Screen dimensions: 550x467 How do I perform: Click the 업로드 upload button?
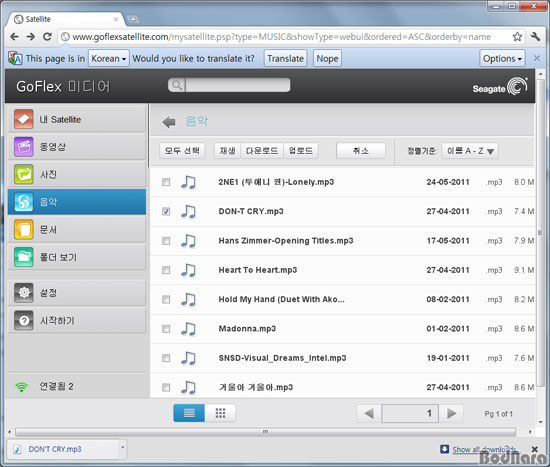pos(301,151)
